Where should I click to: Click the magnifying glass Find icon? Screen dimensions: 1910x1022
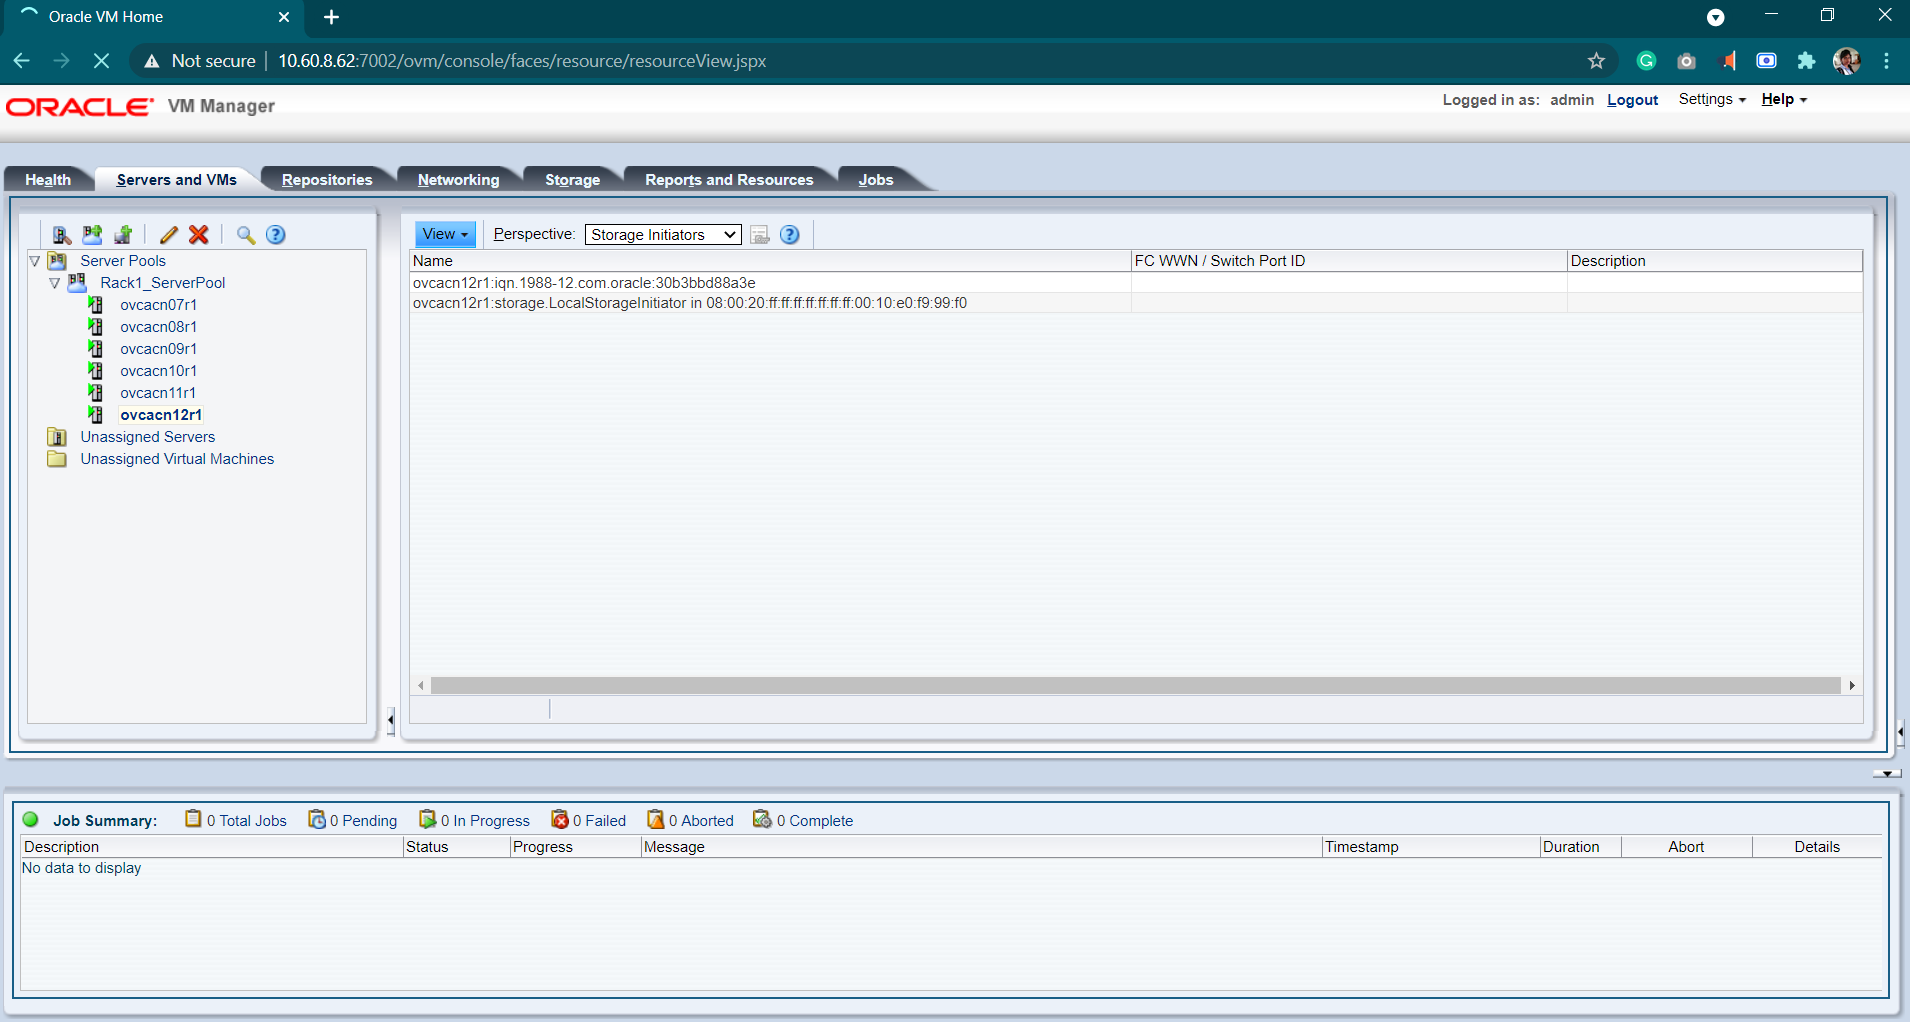click(245, 235)
